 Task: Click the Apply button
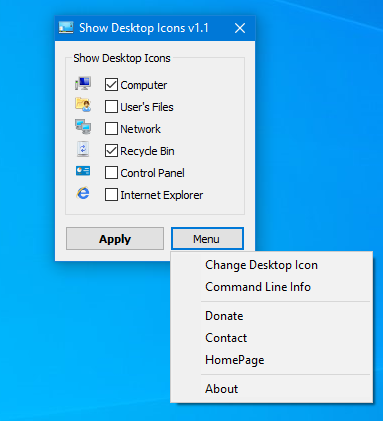[x=115, y=239]
